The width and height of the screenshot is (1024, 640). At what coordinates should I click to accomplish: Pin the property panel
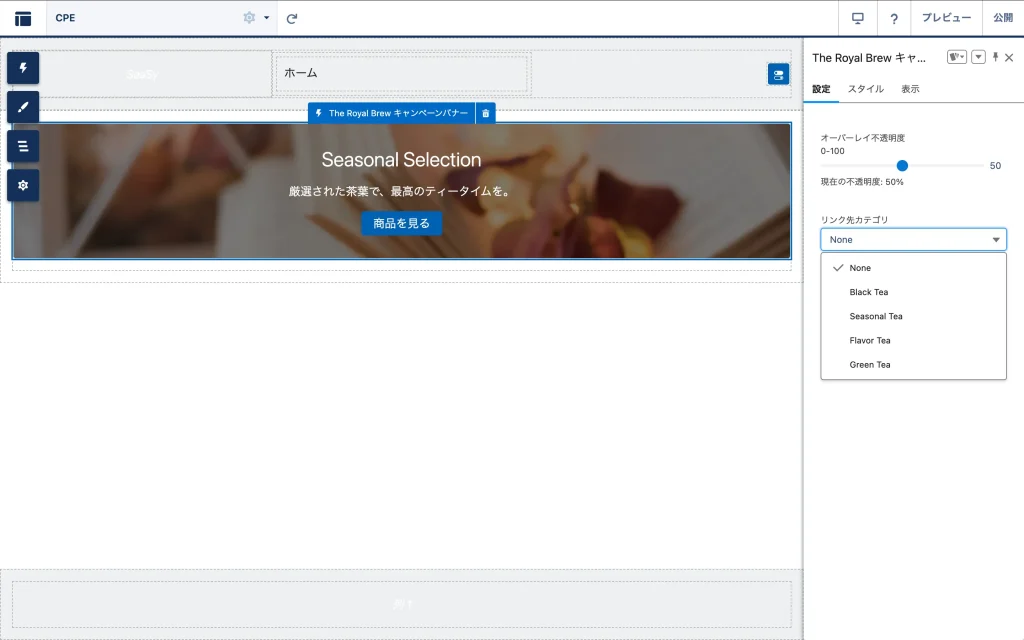[x=995, y=58]
